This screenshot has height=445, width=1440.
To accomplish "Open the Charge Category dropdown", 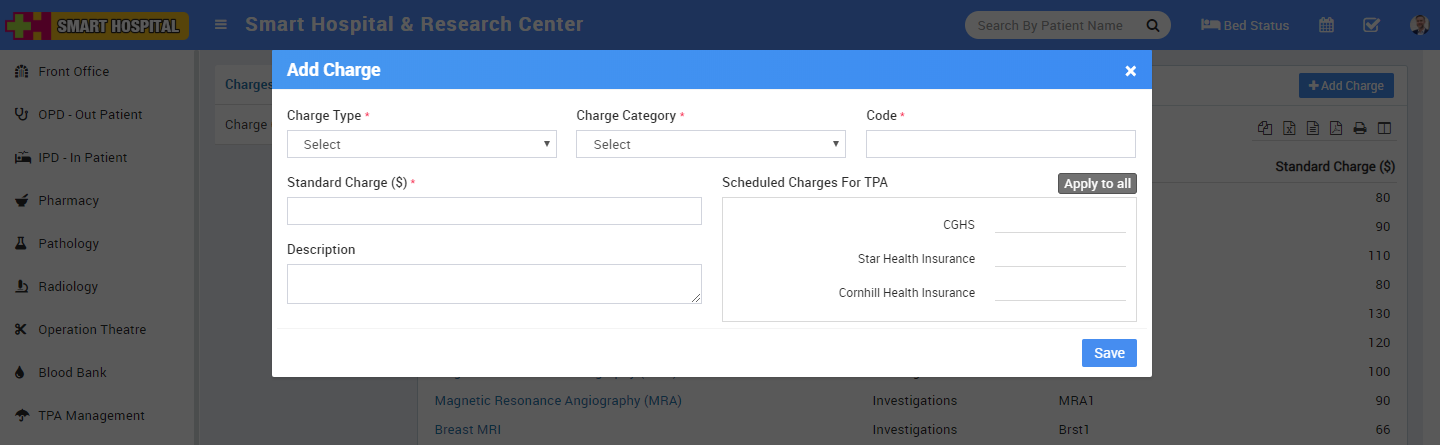I will tap(710, 144).
